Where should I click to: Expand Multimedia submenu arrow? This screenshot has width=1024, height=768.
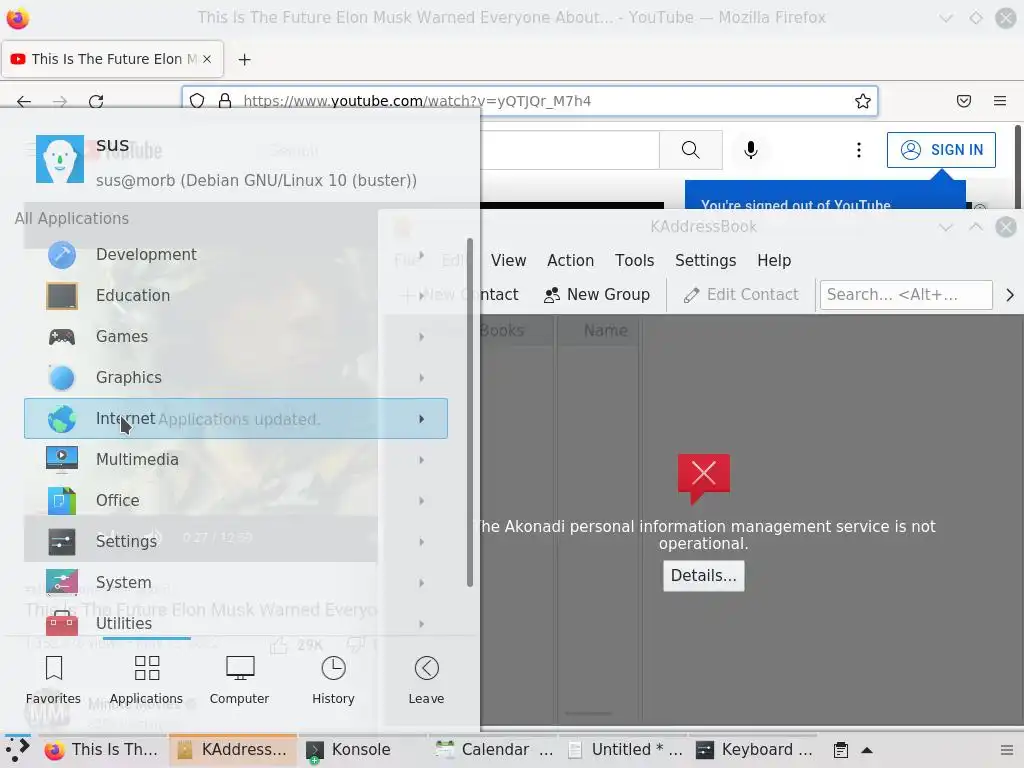(422, 460)
